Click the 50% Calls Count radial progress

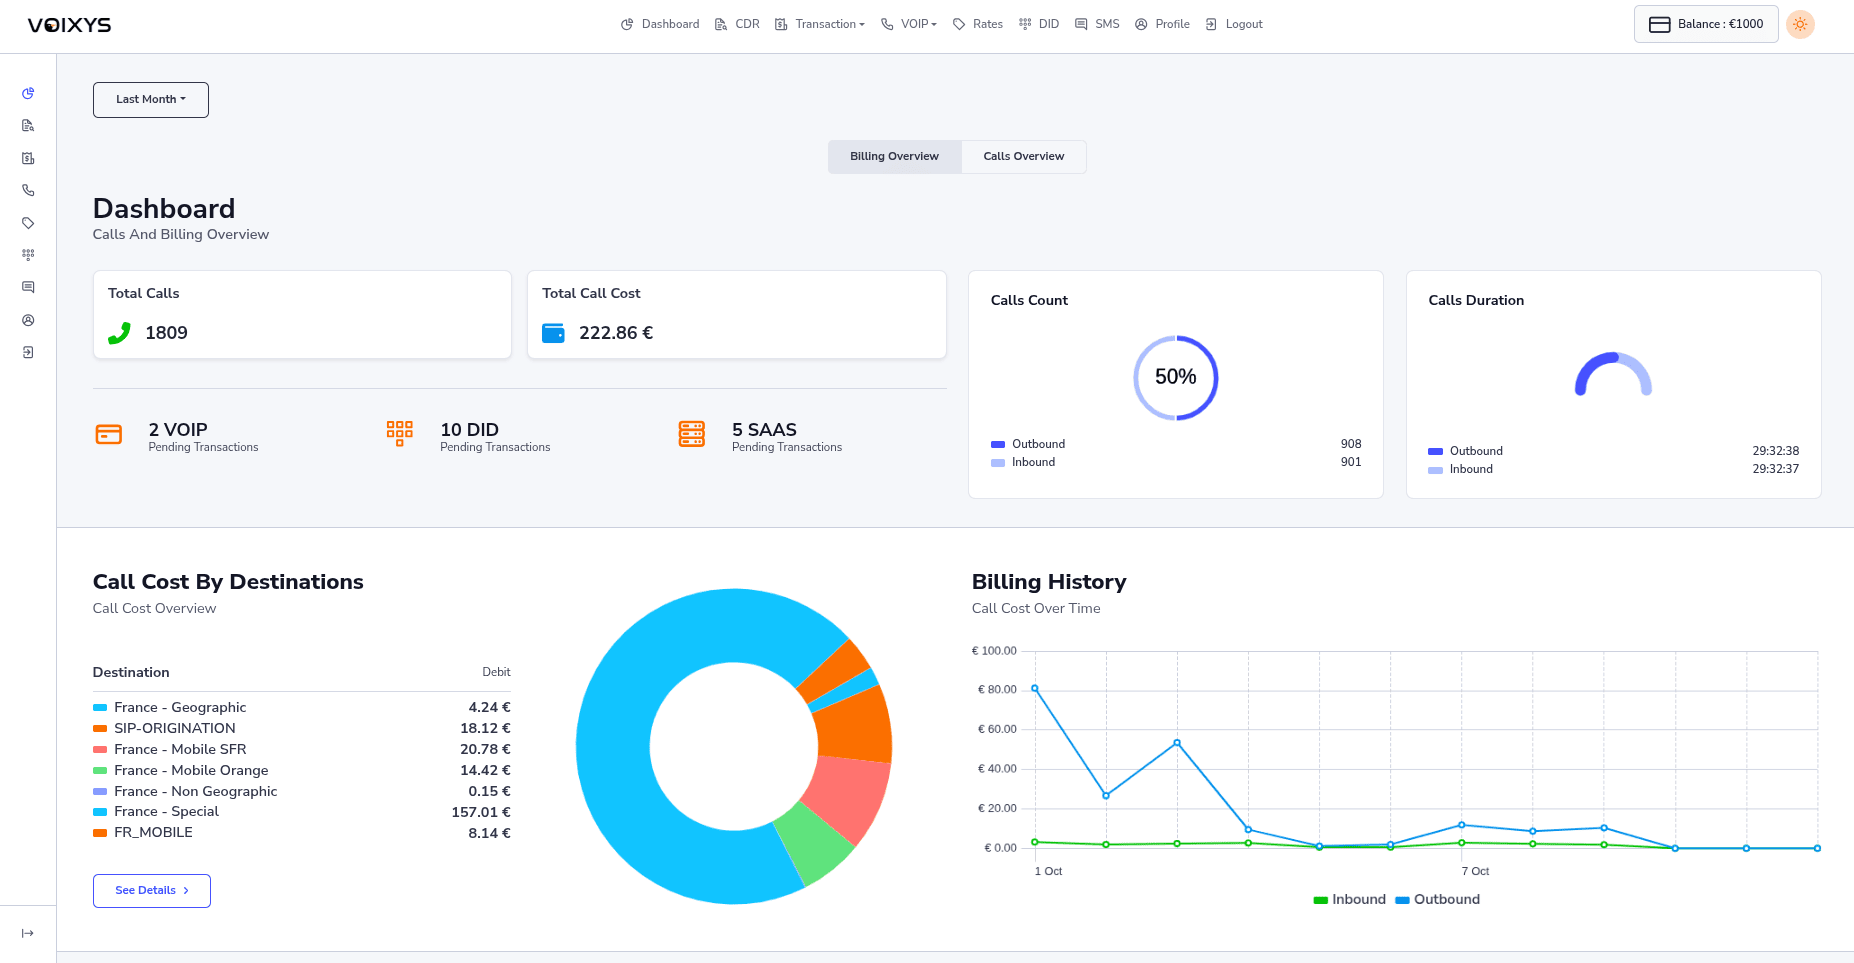[1176, 378]
